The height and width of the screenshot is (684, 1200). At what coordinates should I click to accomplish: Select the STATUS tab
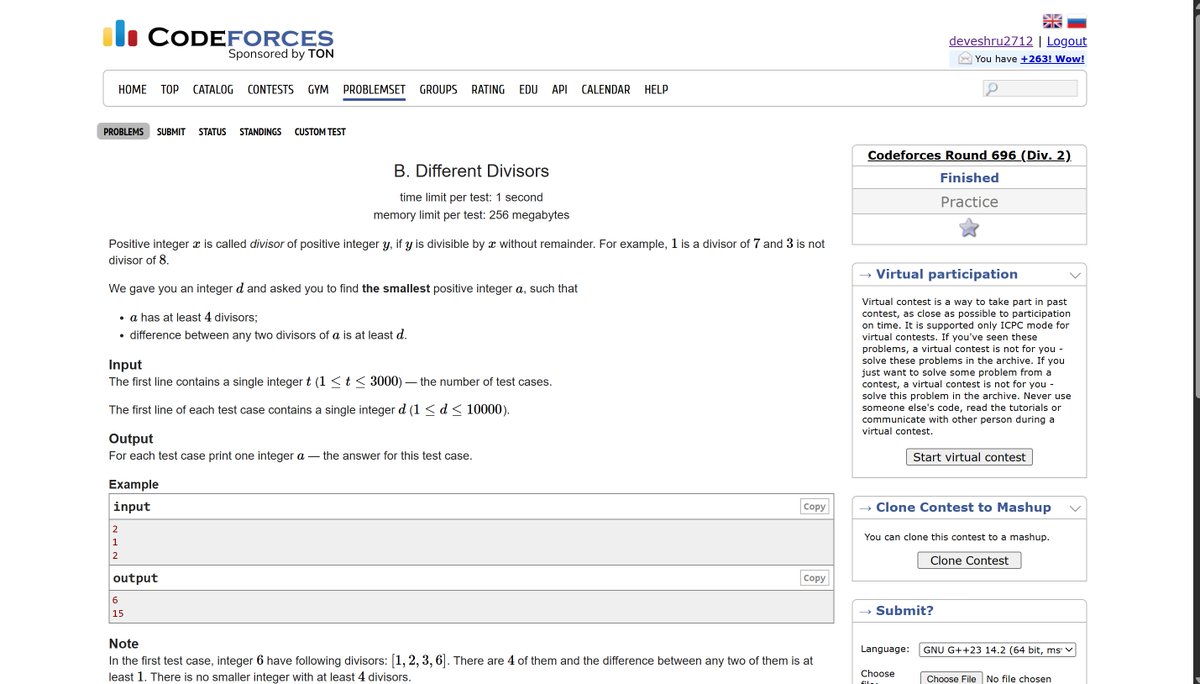tap(212, 132)
